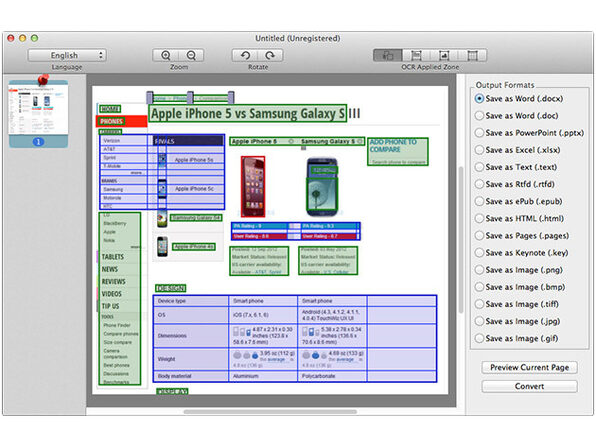Click the Apple iPhone 5s row
Image resolution: width=596 pixels, height=447 pixels.
pyautogui.click(x=194, y=160)
